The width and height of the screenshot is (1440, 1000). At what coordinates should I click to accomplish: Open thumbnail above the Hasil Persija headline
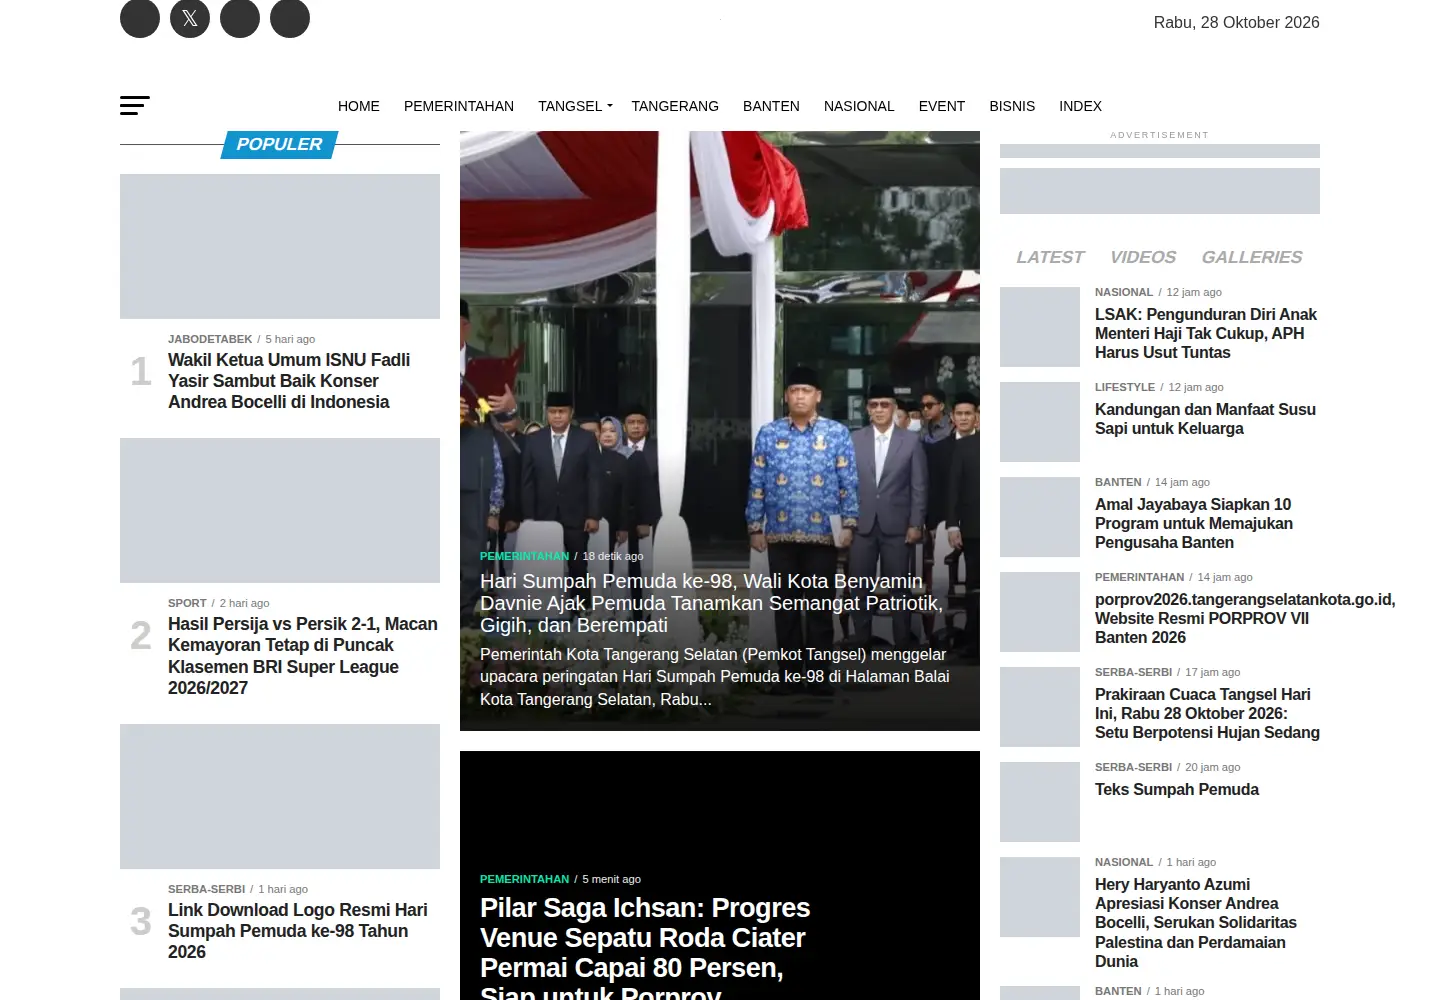pyautogui.click(x=280, y=510)
